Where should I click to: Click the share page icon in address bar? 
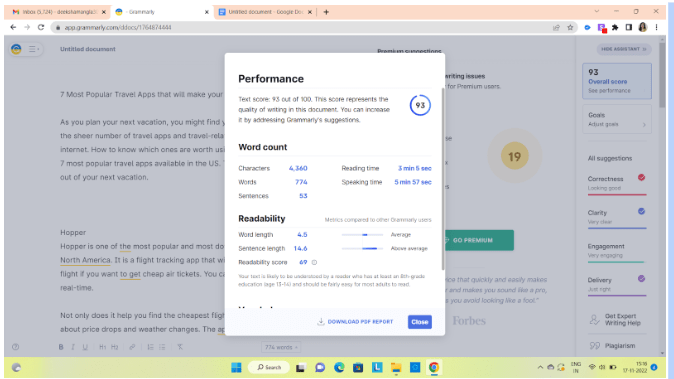point(556,28)
